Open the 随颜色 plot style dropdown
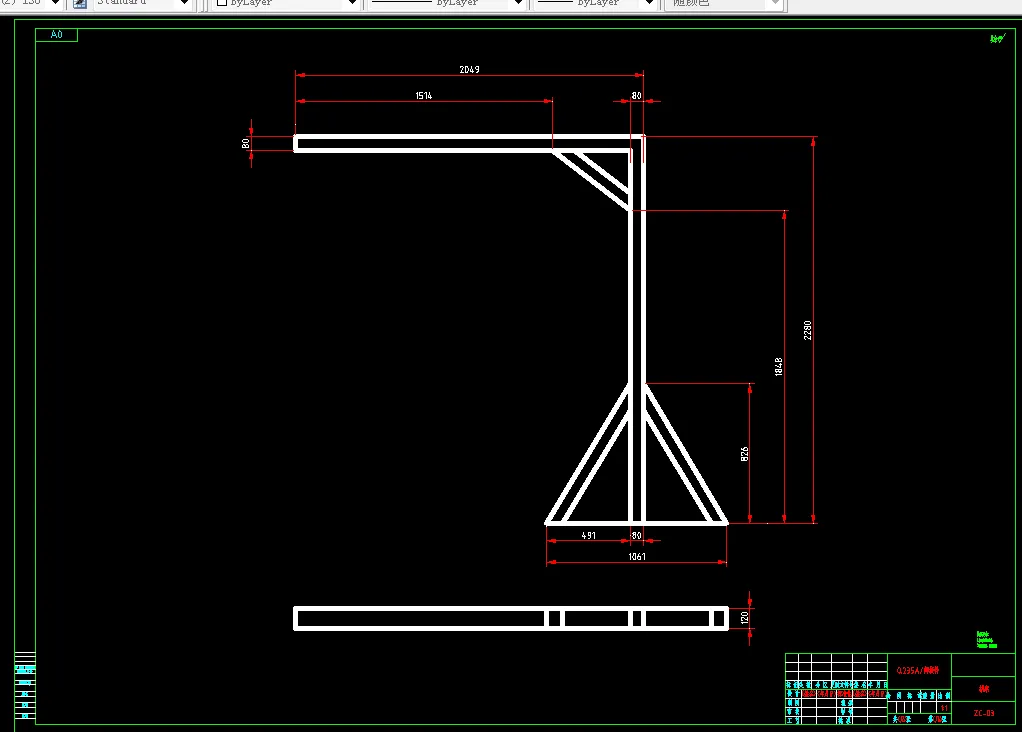Screen dimensions: 1022x732 coord(775,3)
